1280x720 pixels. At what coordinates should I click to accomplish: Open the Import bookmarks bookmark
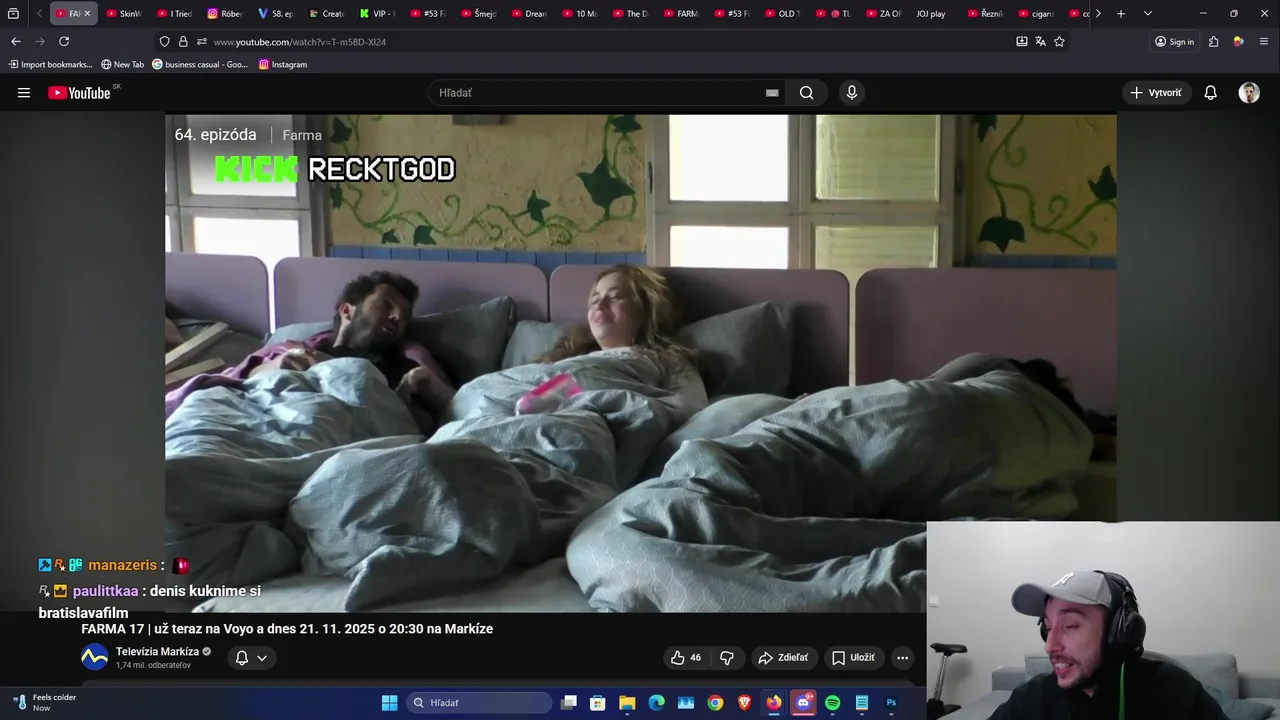pos(50,64)
